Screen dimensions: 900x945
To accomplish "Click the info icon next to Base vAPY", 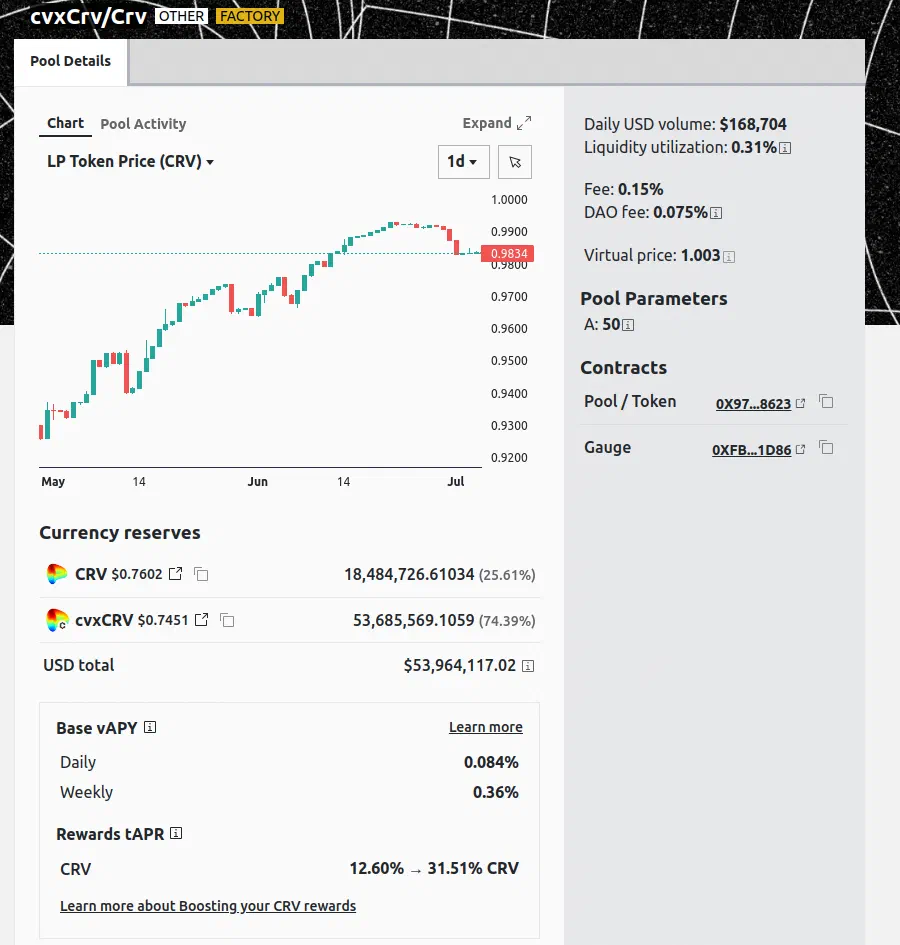I will click(x=150, y=727).
